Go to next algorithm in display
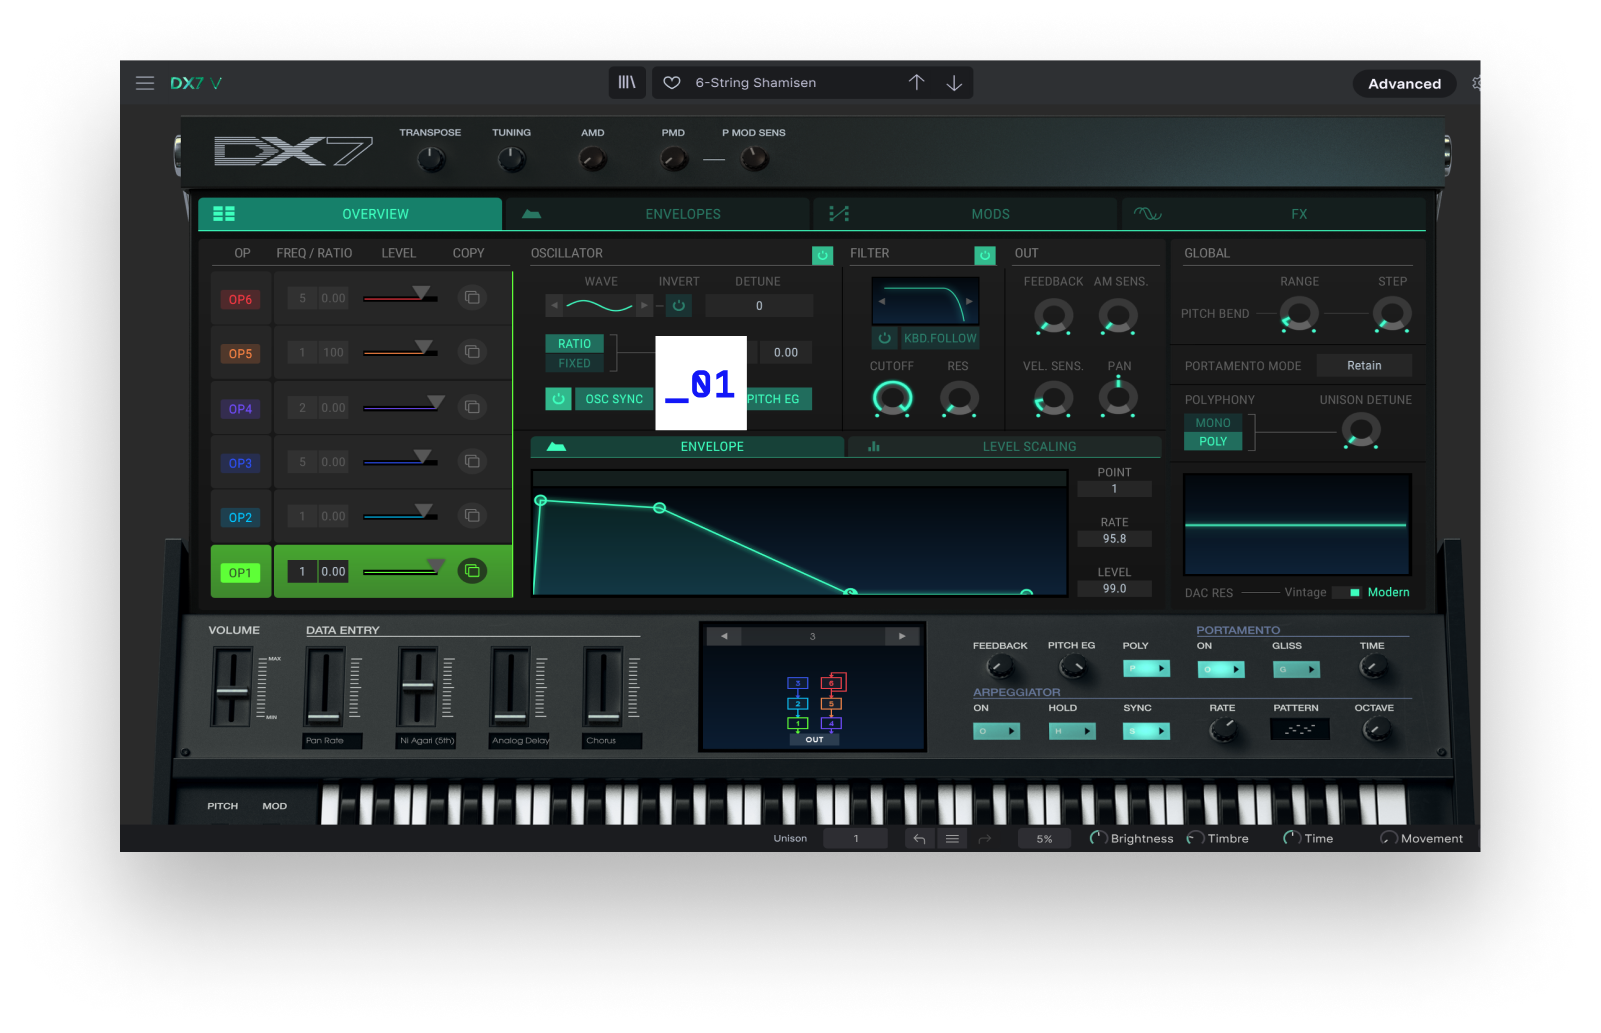The height and width of the screenshot is (1033, 1601). (x=901, y=636)
